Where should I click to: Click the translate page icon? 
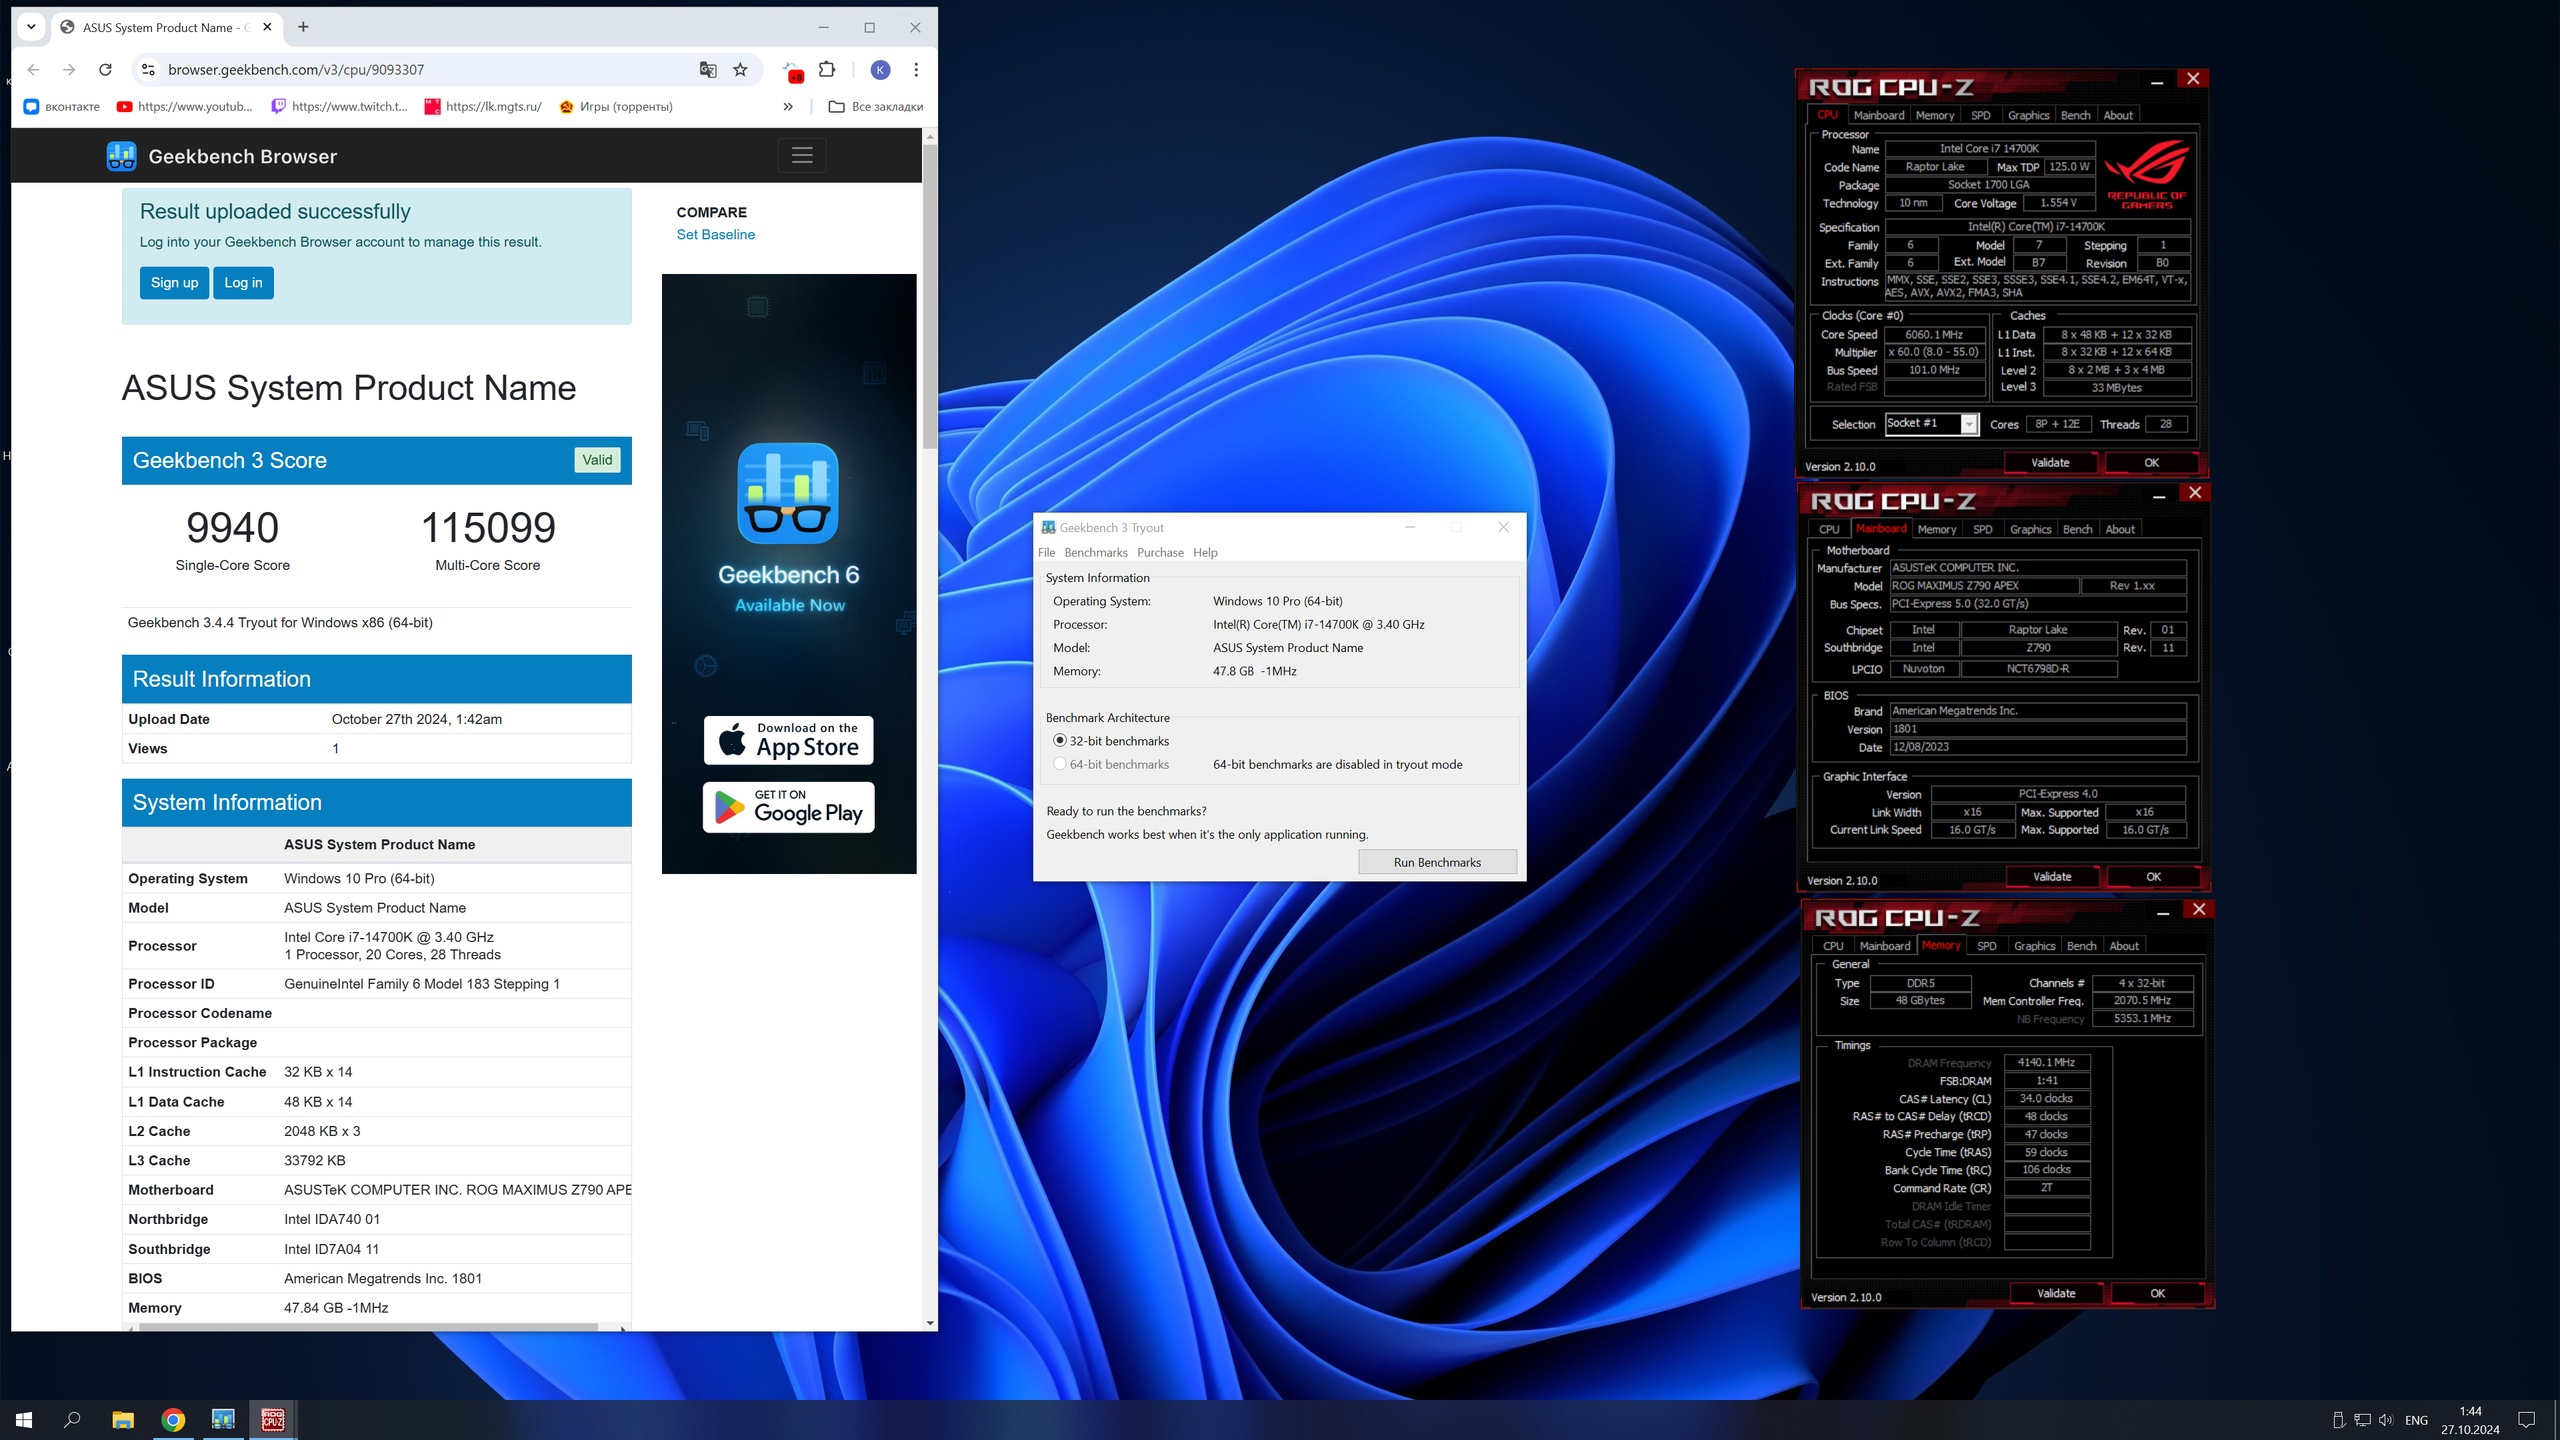(708, 70)
